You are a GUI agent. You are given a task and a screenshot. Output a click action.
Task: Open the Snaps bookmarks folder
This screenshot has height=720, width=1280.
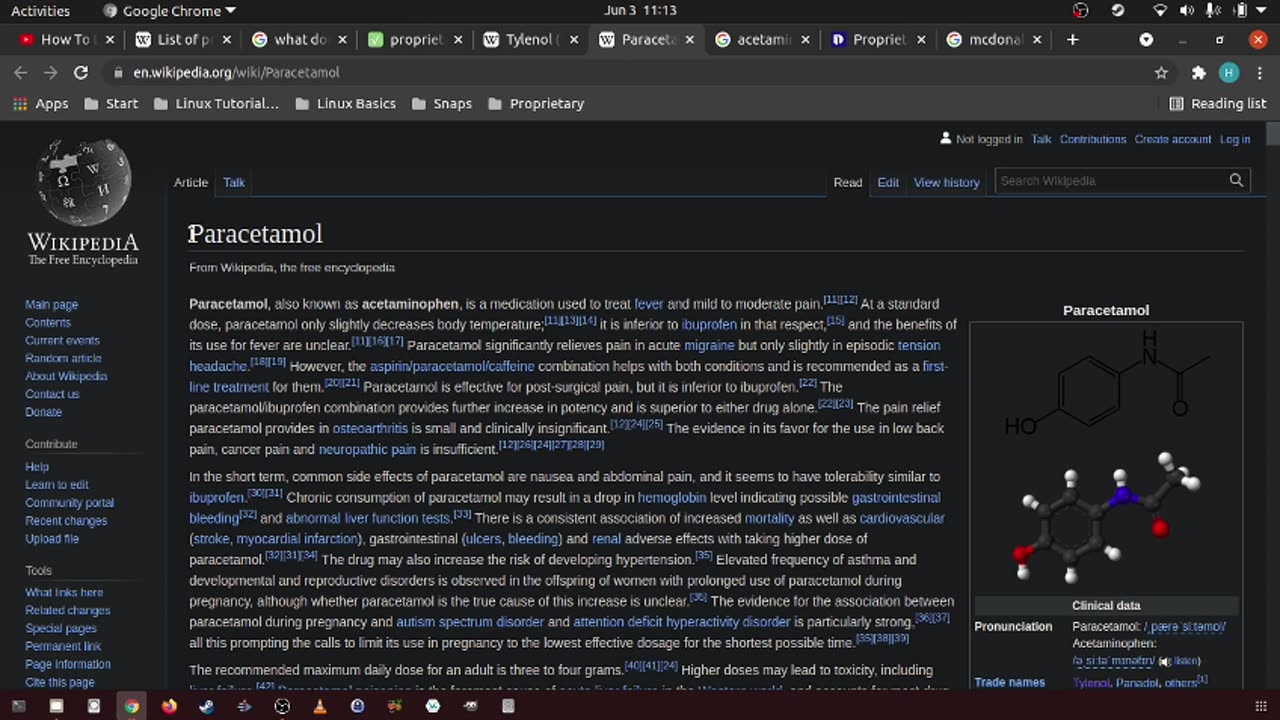click(x=441, y=103)
